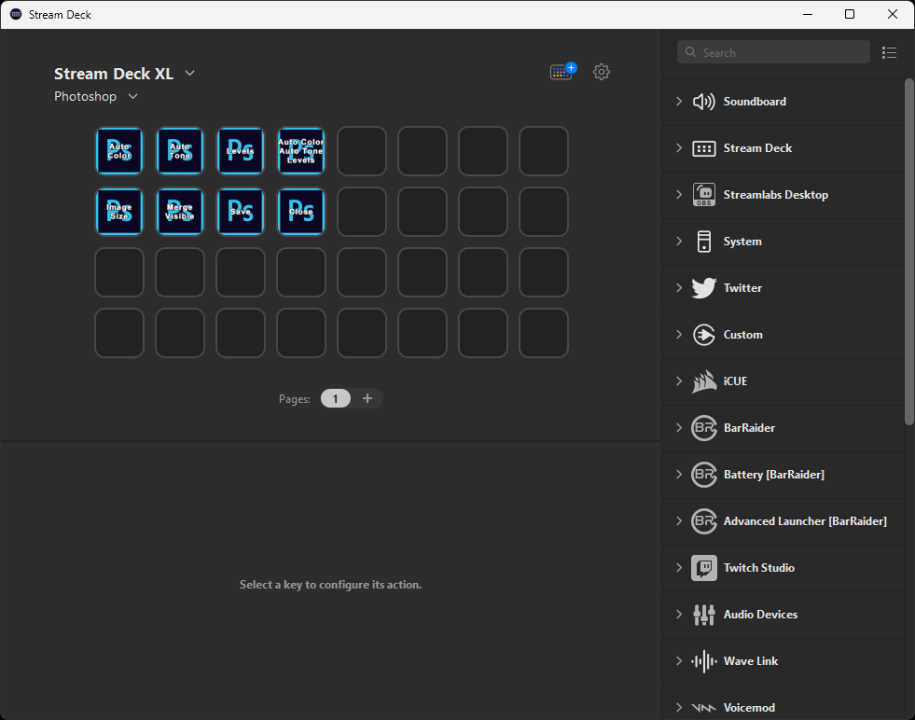Viewport: 915px width, 720px height.
Task: Select the Auto Color Photoshop key
Action: pyautogui.click(x=119, y=151)
